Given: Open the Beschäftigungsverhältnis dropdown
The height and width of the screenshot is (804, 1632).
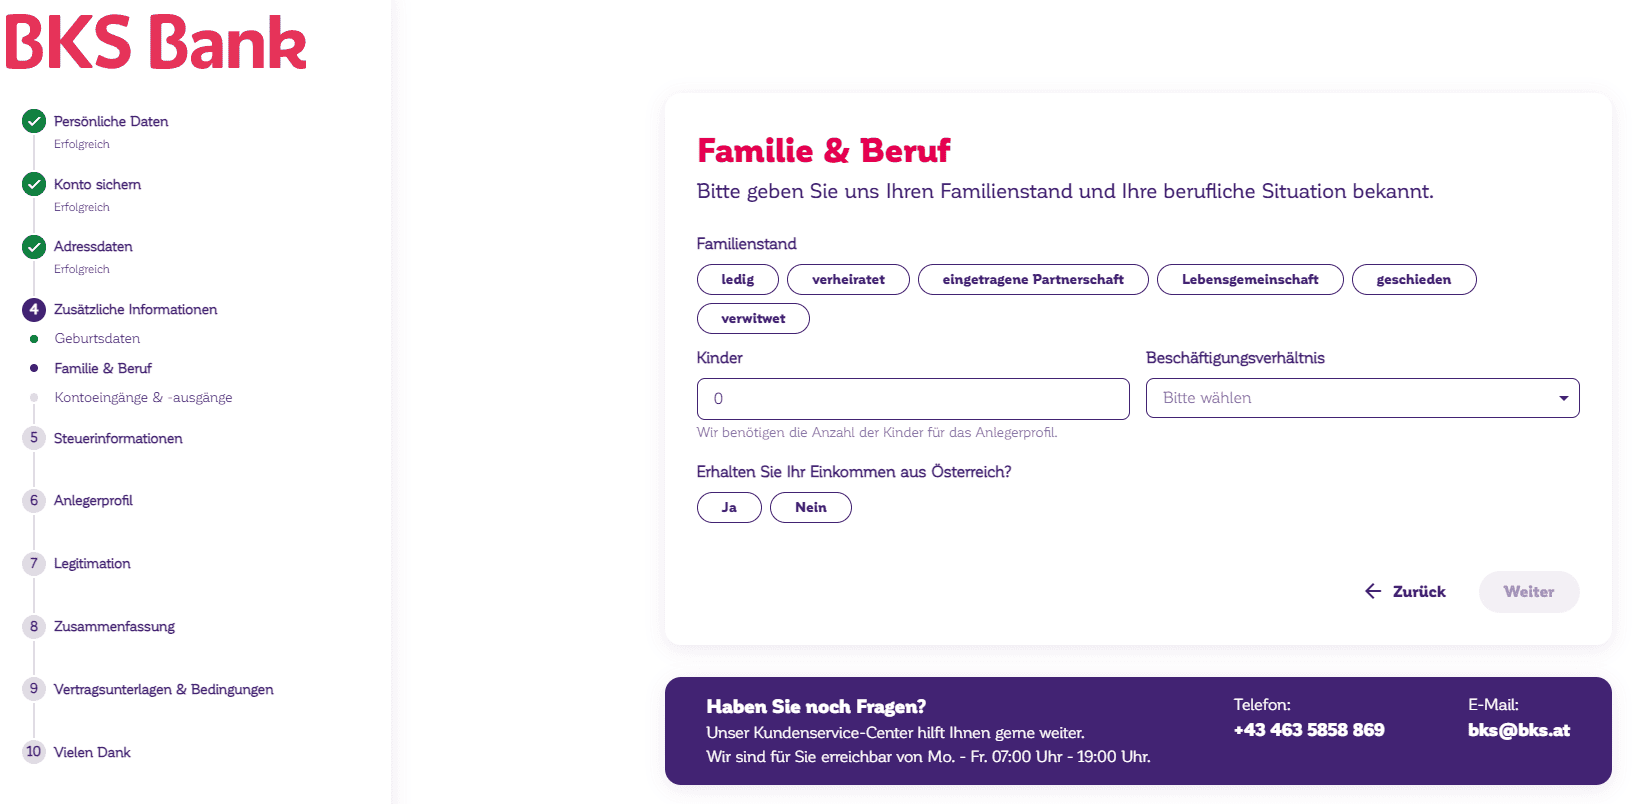Looking at the screenshot, I should (1362, 398).
